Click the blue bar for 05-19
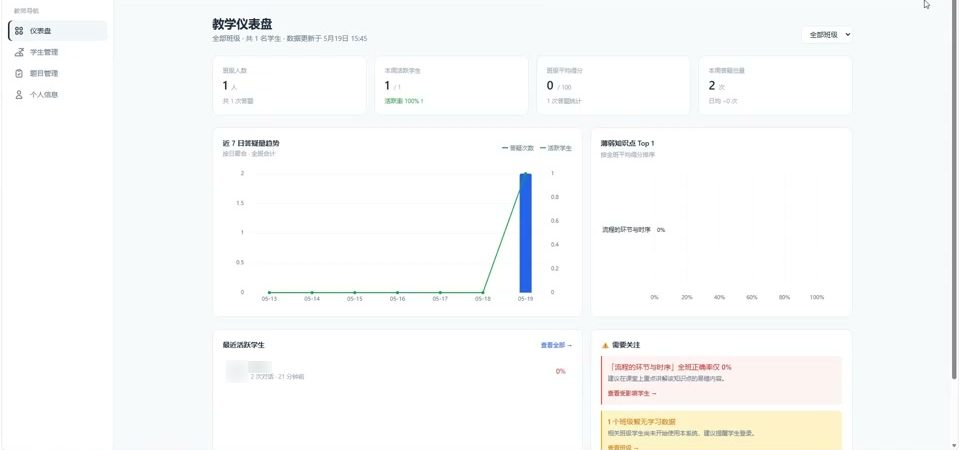Viewport: 960px width, 450px height. tap(525, 233)
